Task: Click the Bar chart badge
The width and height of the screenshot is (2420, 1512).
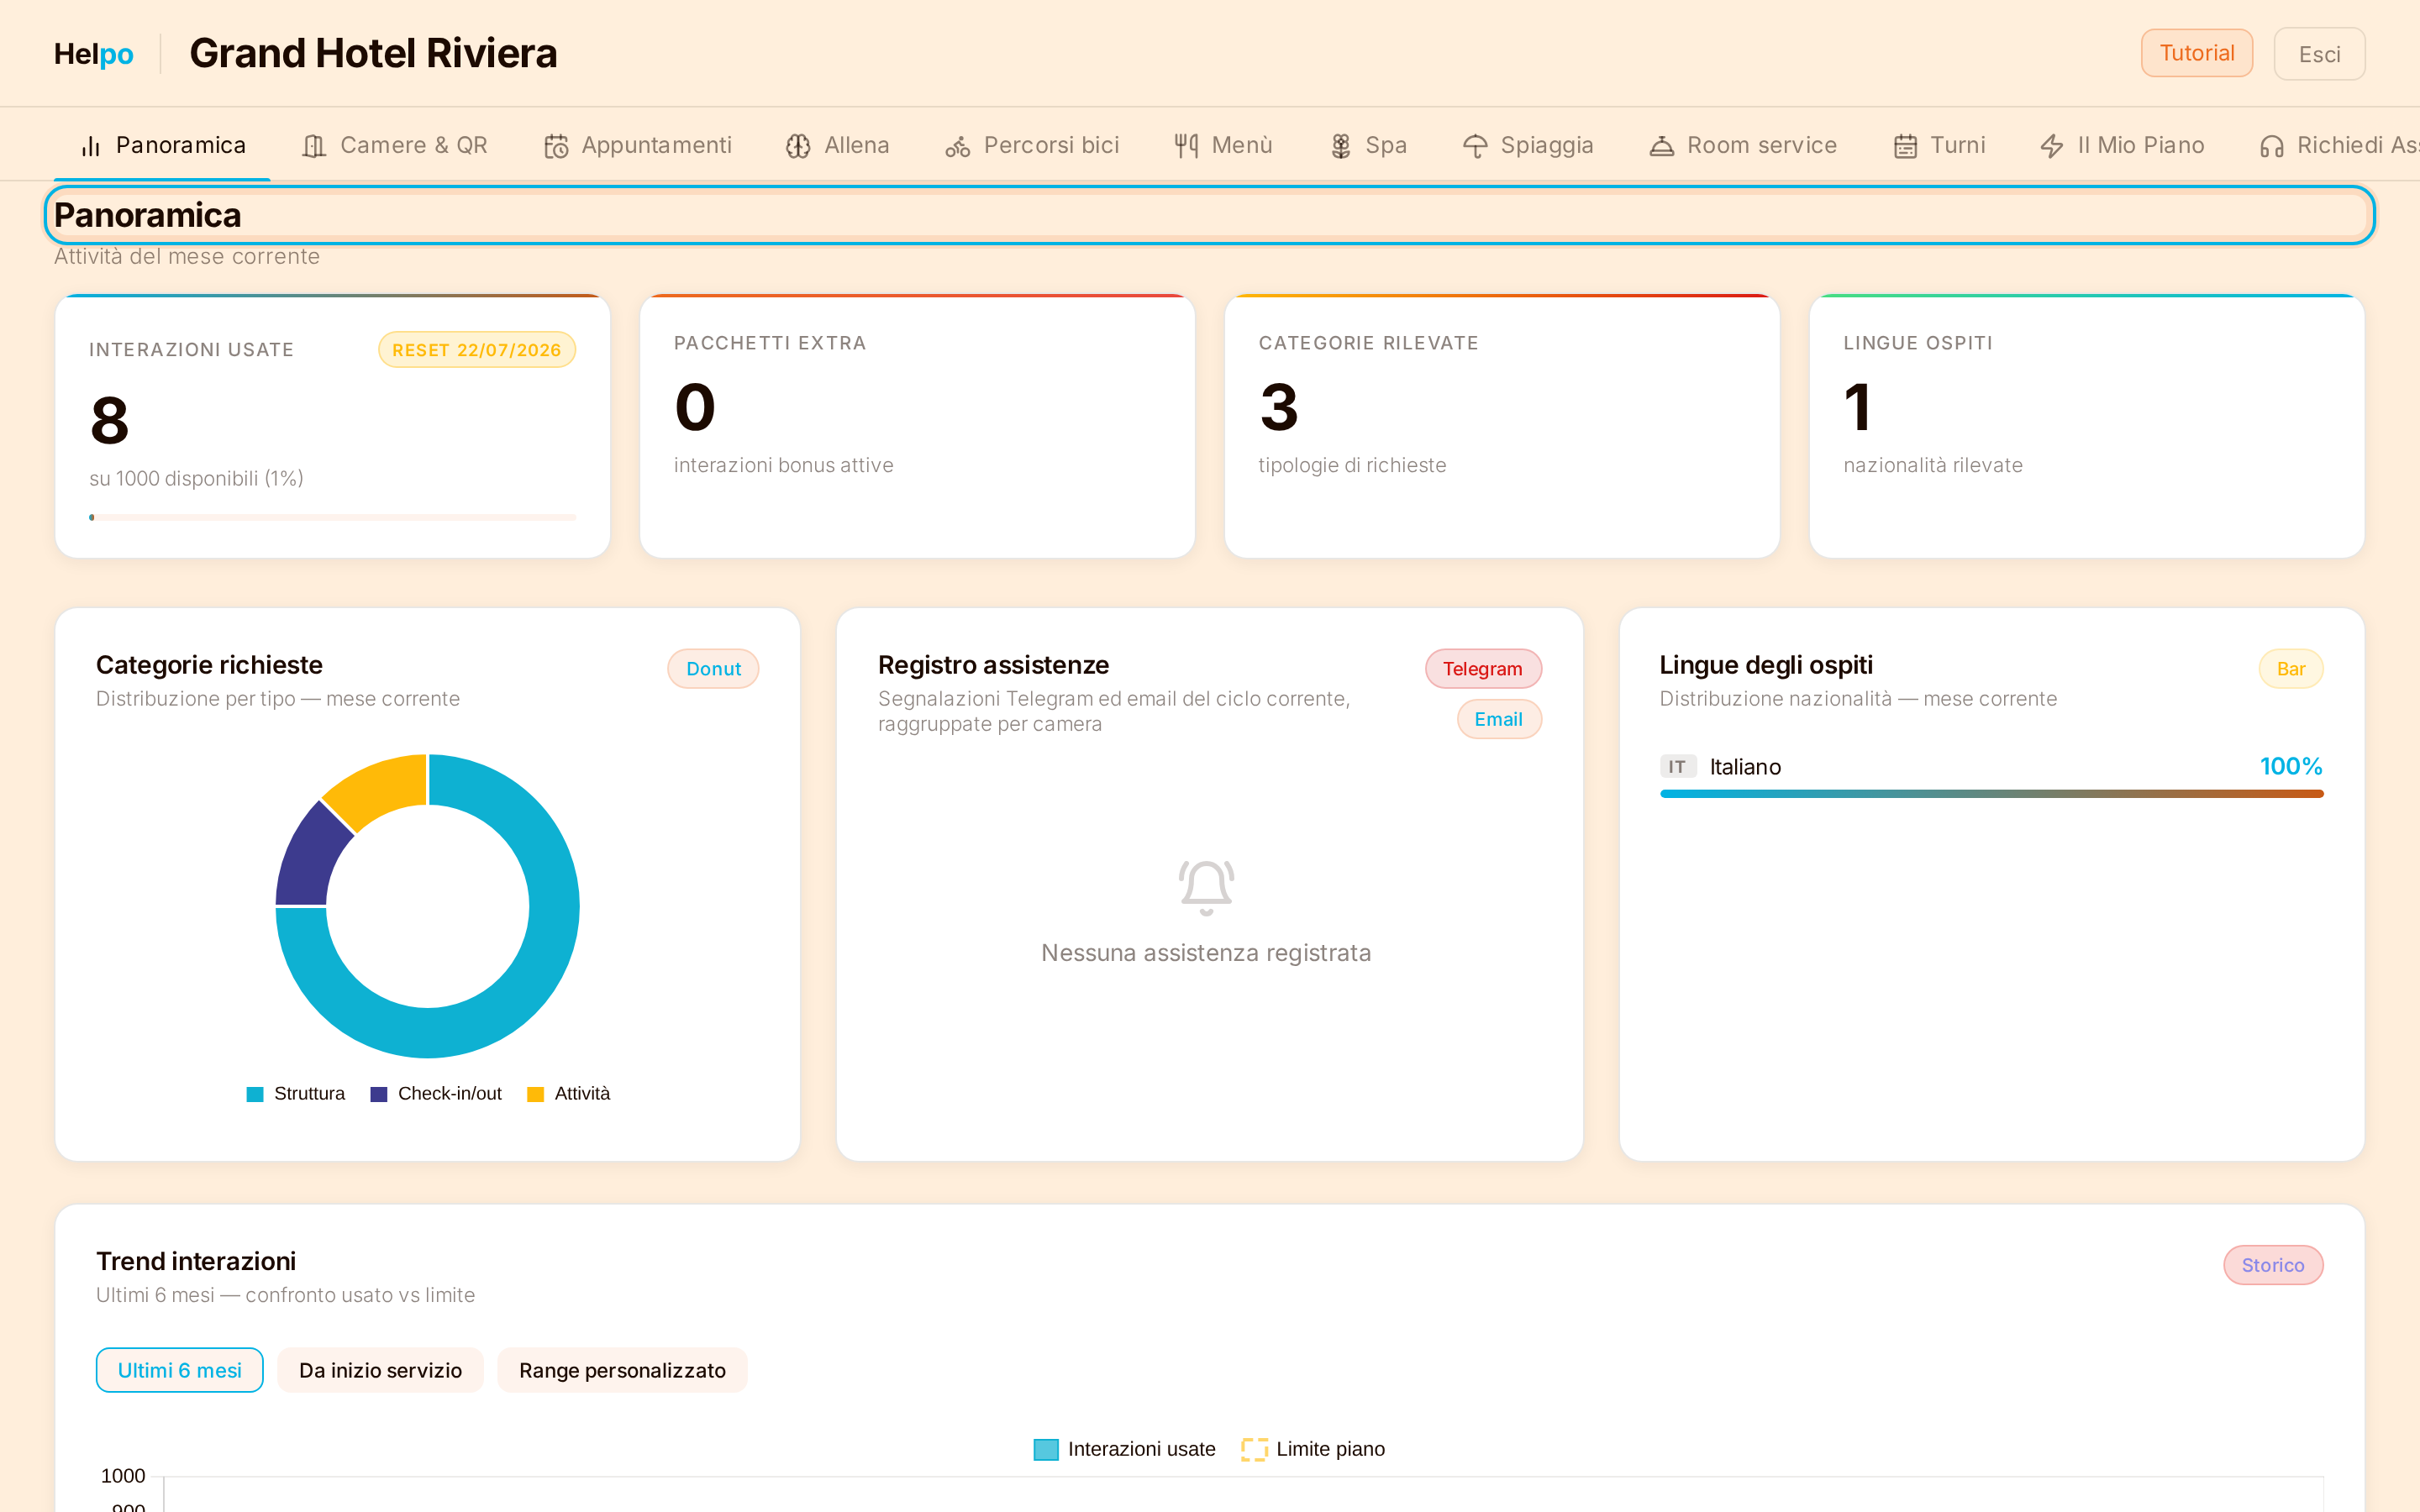Action: (2290, 669)
